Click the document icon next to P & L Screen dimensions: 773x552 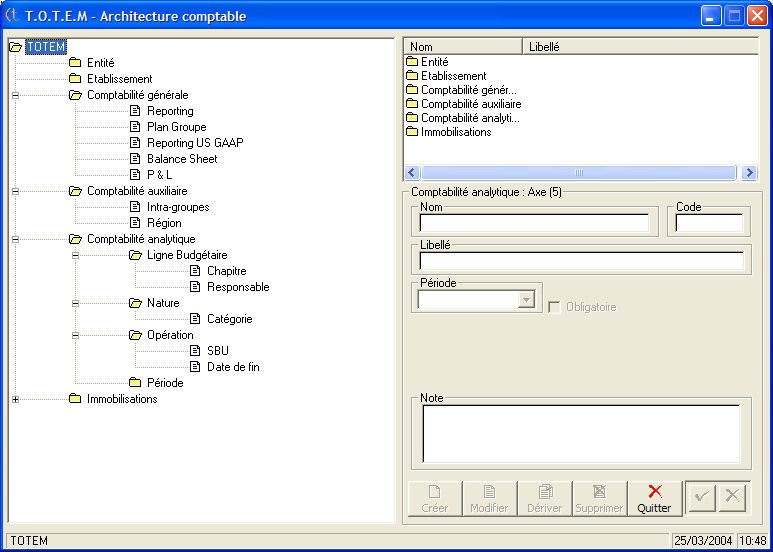135,174
